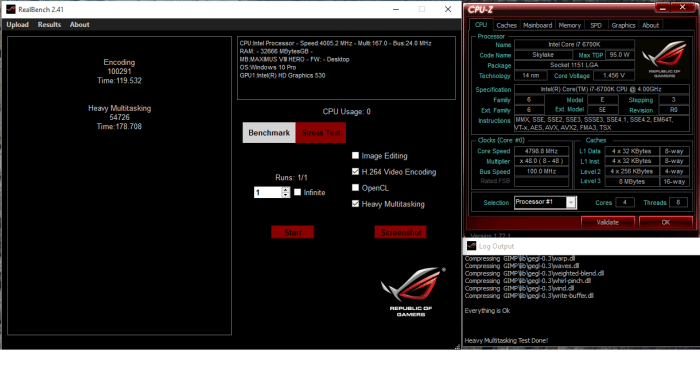Click the Time:119.532 value
The image size is (700, 372).
(119, 81)
